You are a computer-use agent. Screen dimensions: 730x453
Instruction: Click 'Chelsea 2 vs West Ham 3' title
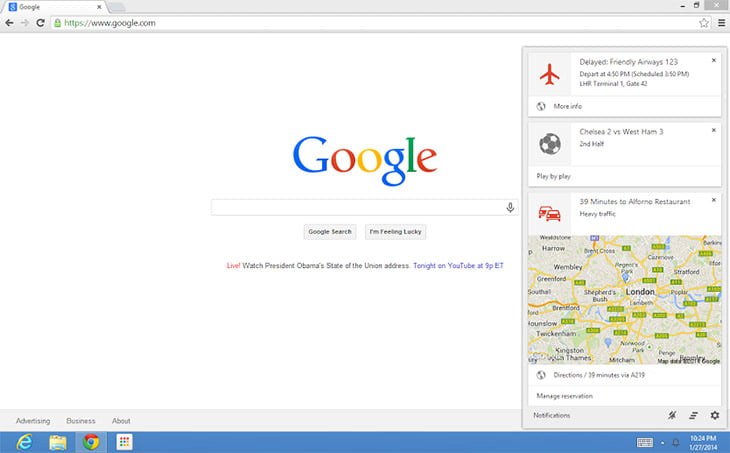tap(621, 132)
